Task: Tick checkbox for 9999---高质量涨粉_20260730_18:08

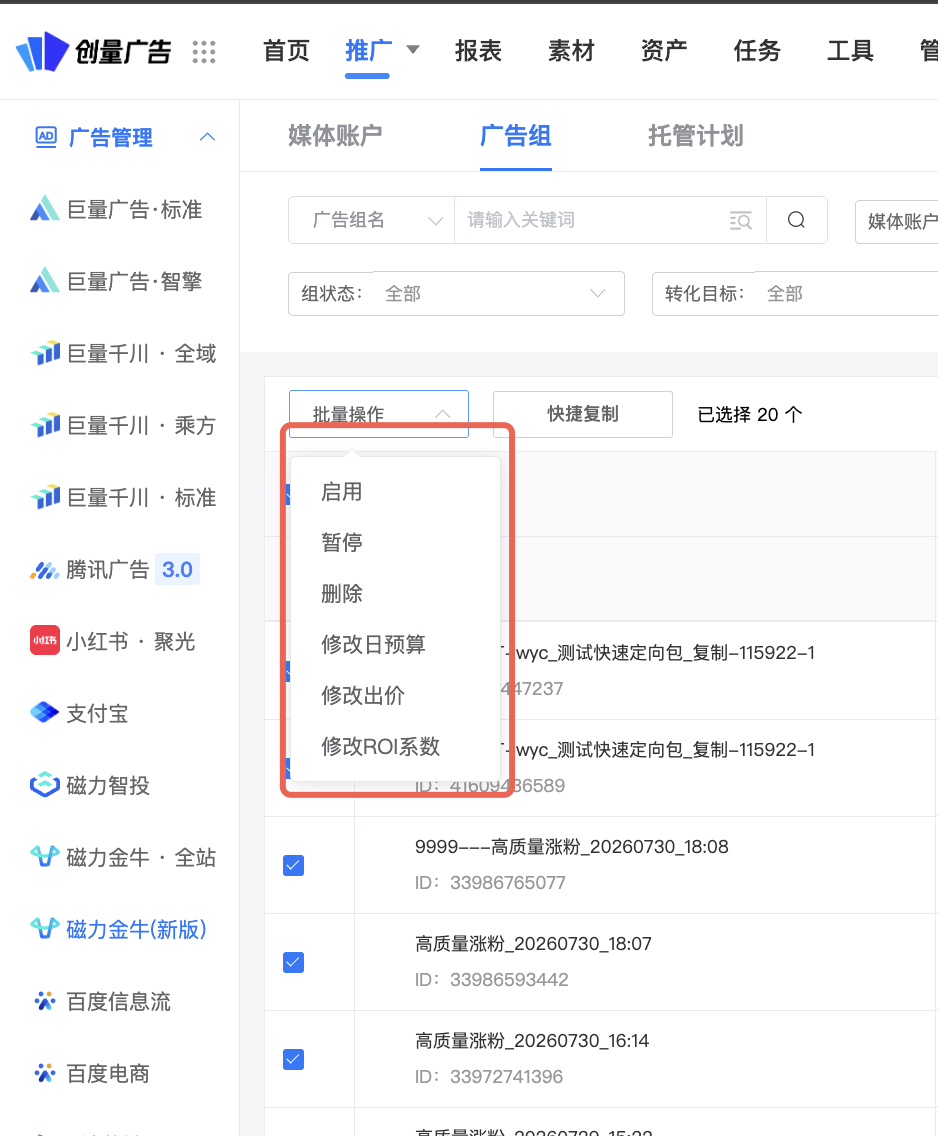Action: pos(293,866)
